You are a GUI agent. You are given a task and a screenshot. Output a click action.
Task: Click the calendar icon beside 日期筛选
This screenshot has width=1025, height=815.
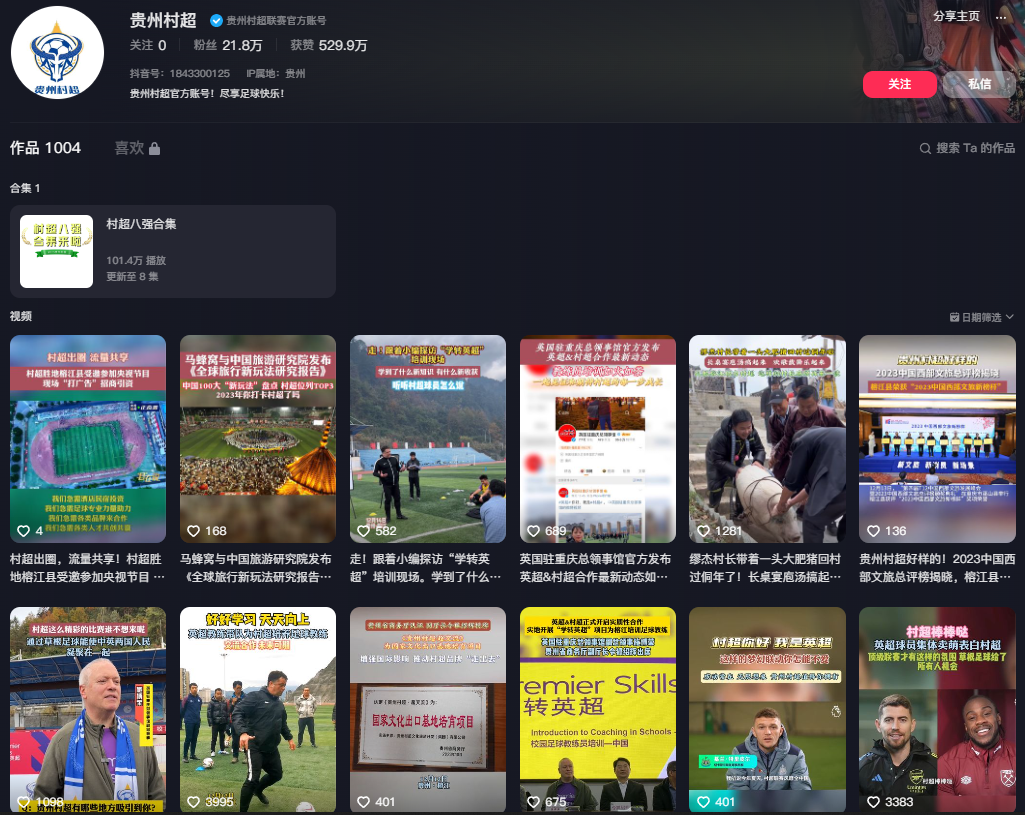954,317
